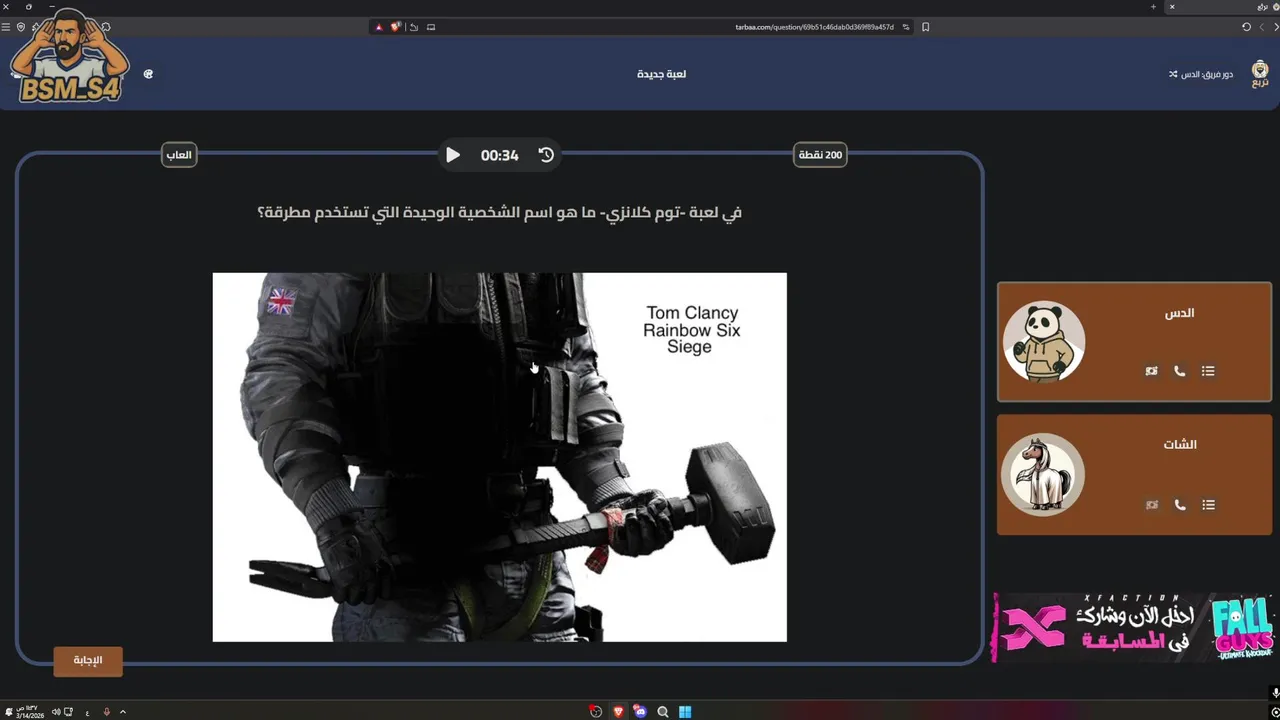Screen dimensions: 1280x720
Task: Open a new browser tab
Action: (x=1153, y=6)
